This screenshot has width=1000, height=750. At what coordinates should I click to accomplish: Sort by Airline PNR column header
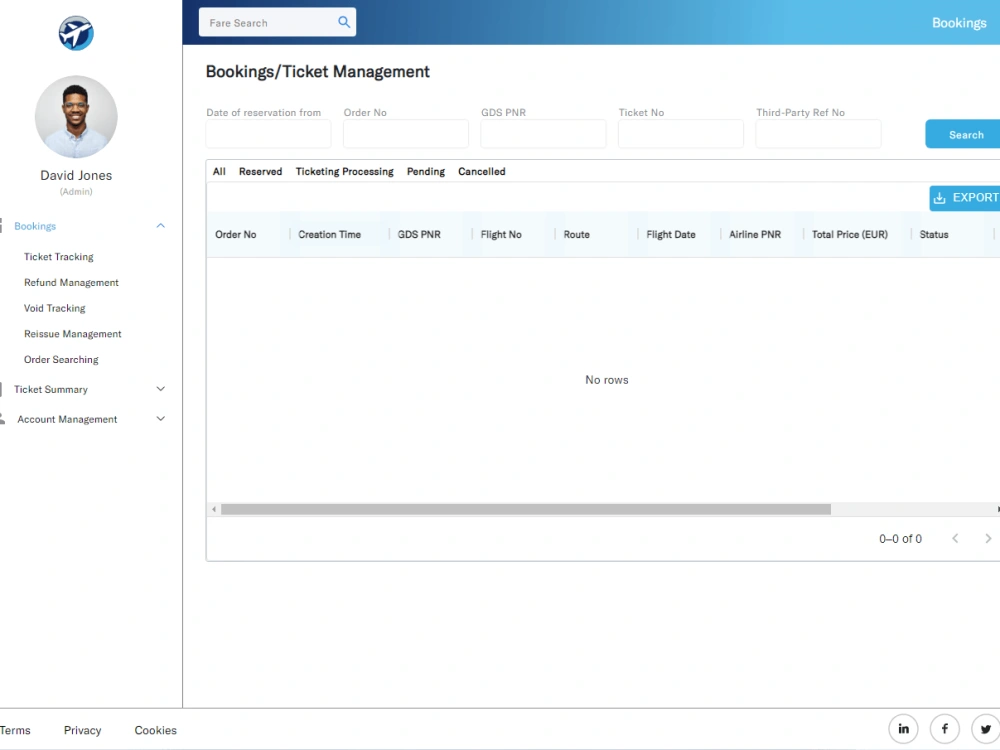point(755,234)
